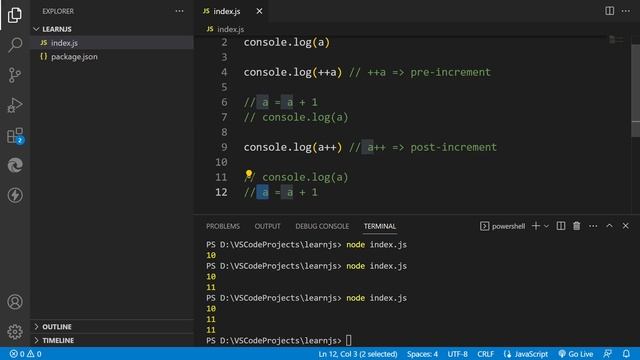Open the Search view
The image size is (640, 360).
[15, 44]
